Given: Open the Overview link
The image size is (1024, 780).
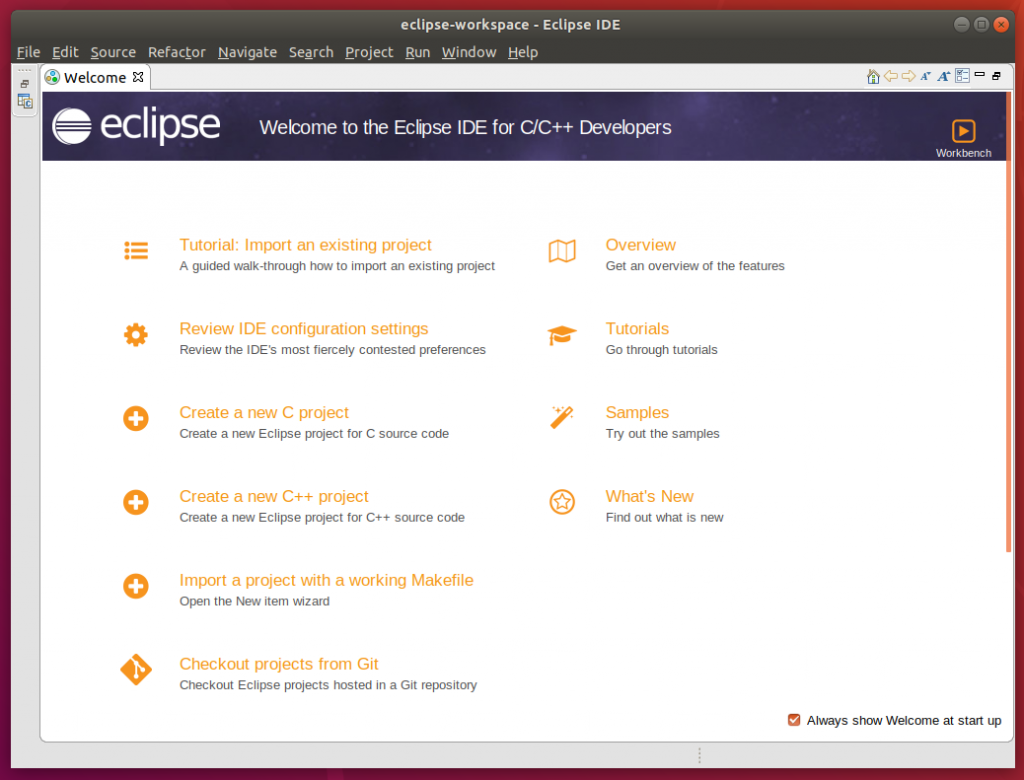Looking at the screenshot, I should tap(640, 245).
